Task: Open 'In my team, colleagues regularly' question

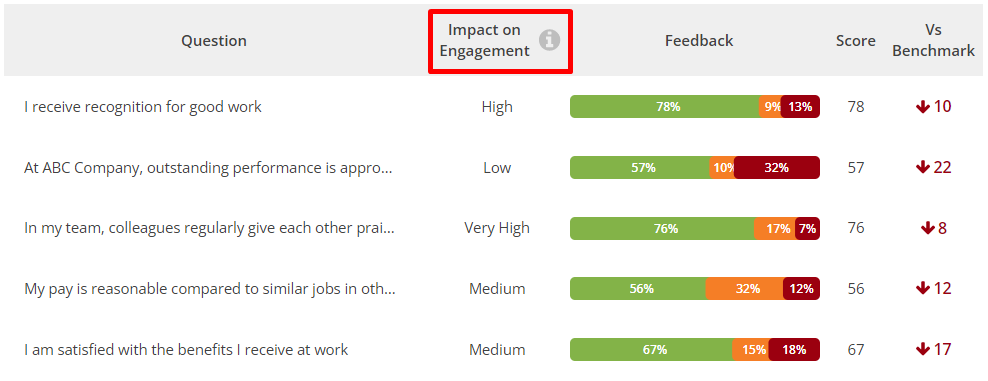Action: 209,229
